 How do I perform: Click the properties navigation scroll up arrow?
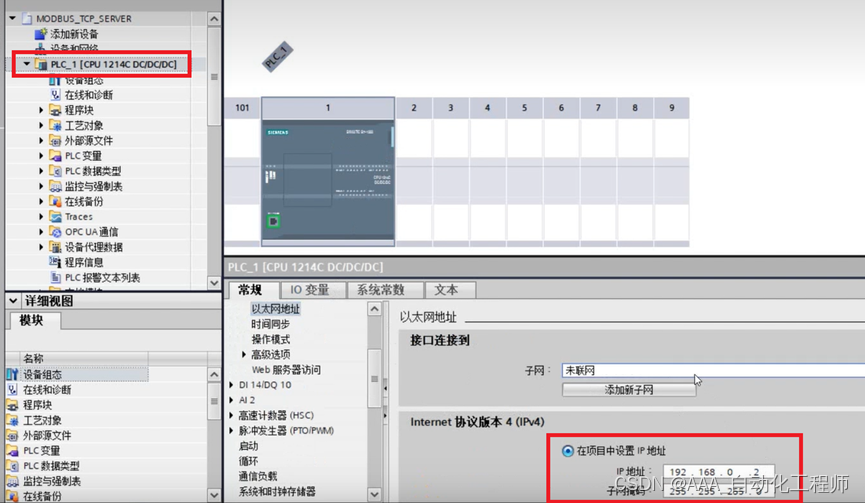tap(375, 309)
